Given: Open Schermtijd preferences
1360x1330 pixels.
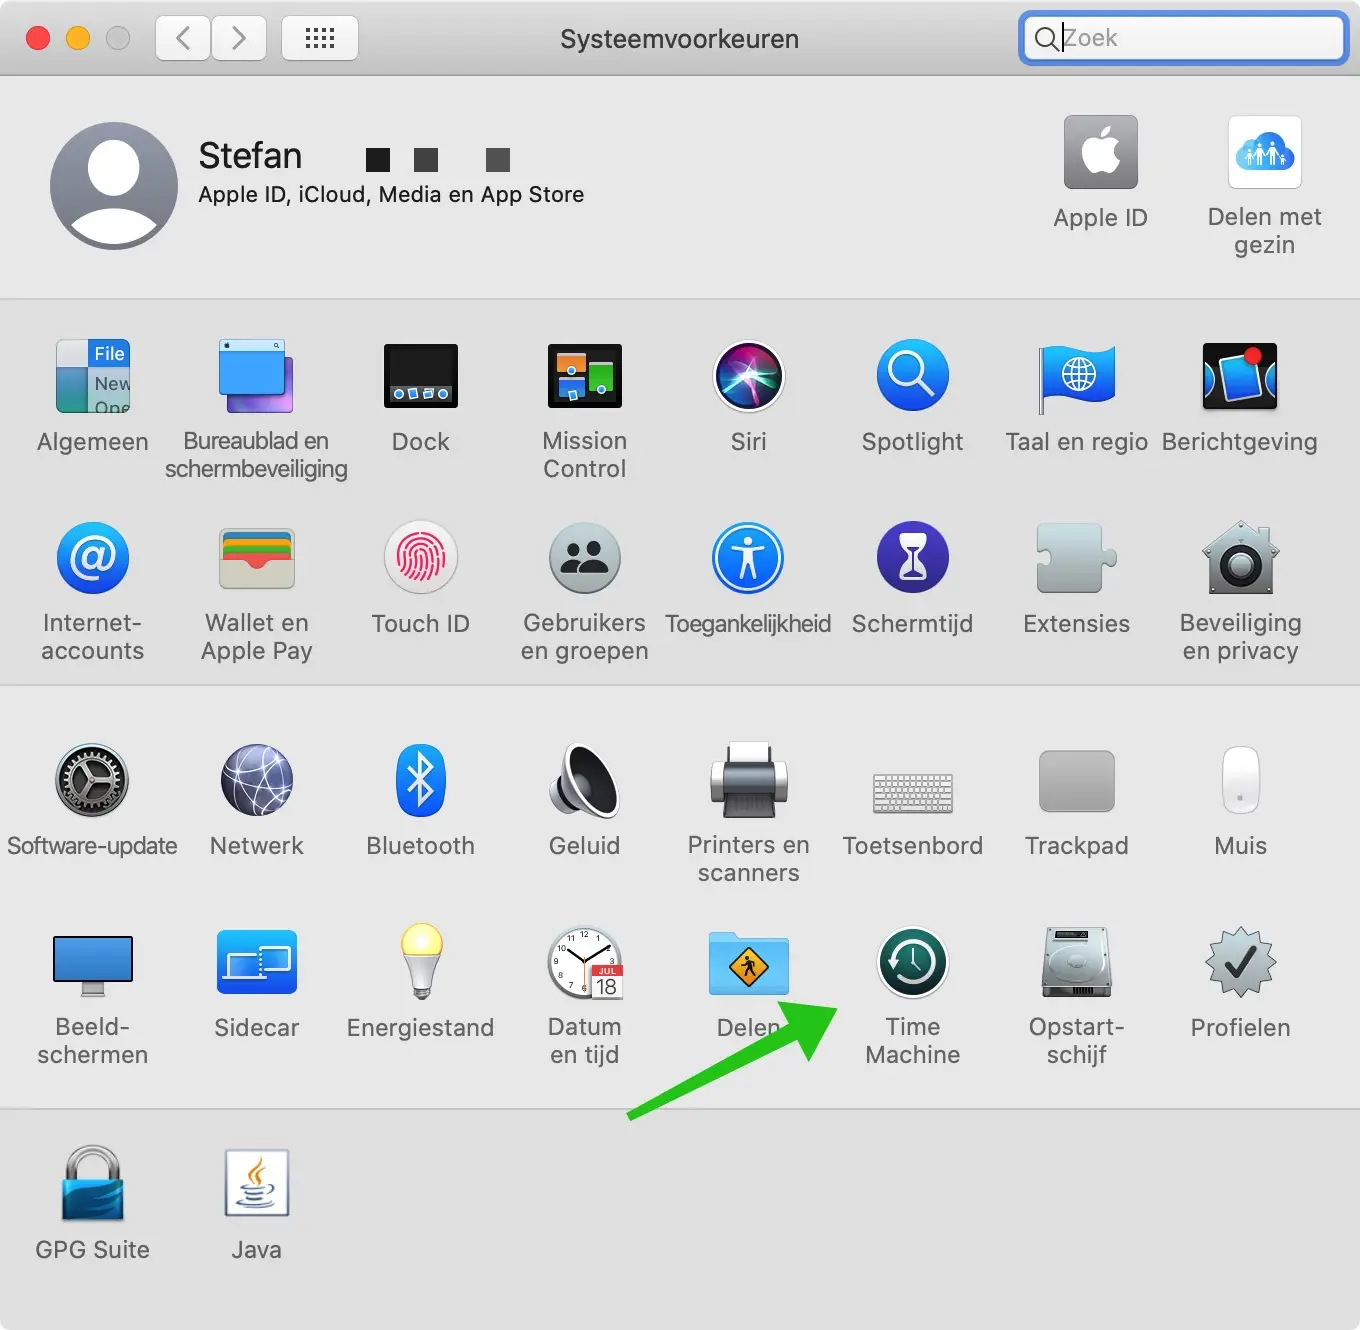Looking at the screenshot, I should 913,559.
